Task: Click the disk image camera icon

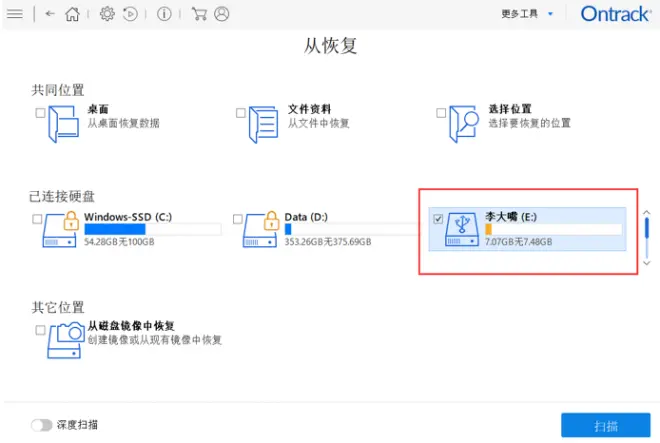Action: pyautogui.click(x=65, y=340)
